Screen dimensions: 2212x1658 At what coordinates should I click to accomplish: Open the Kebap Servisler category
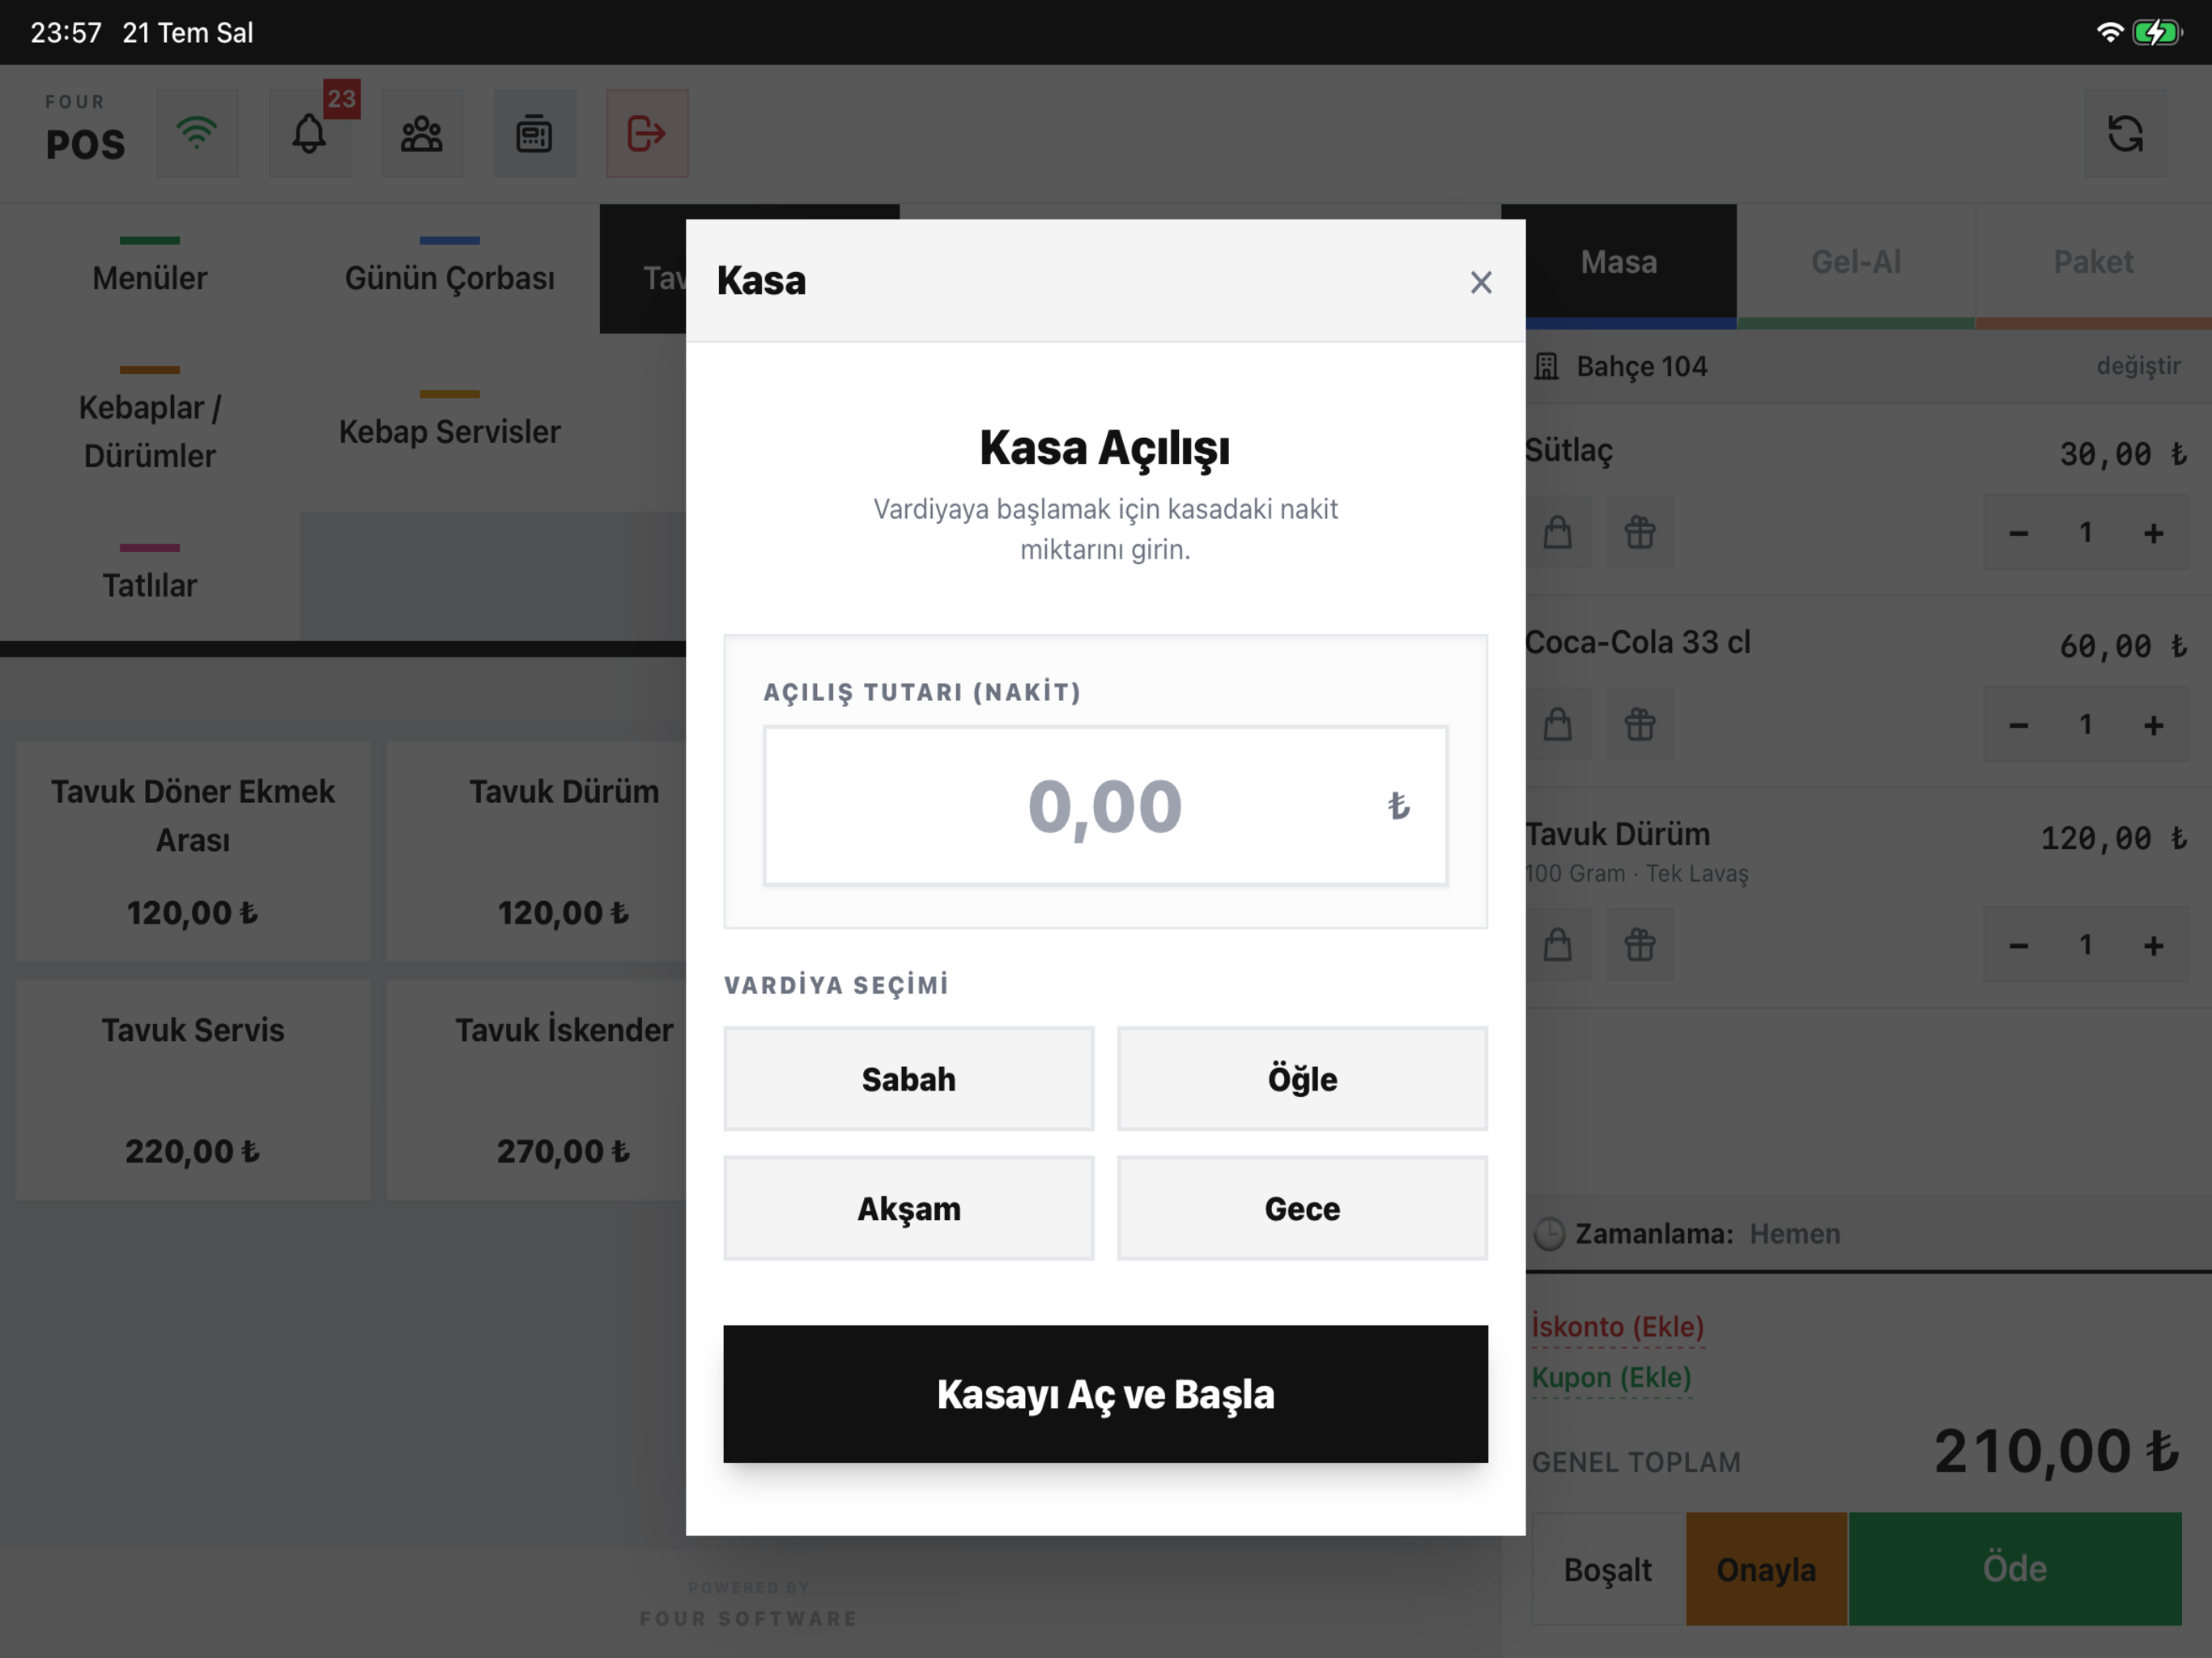(x=450, y=423)
